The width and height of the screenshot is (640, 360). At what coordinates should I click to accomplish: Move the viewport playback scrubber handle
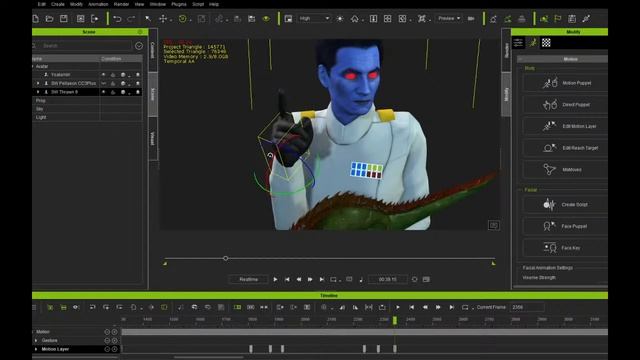(x=225, y=258)
